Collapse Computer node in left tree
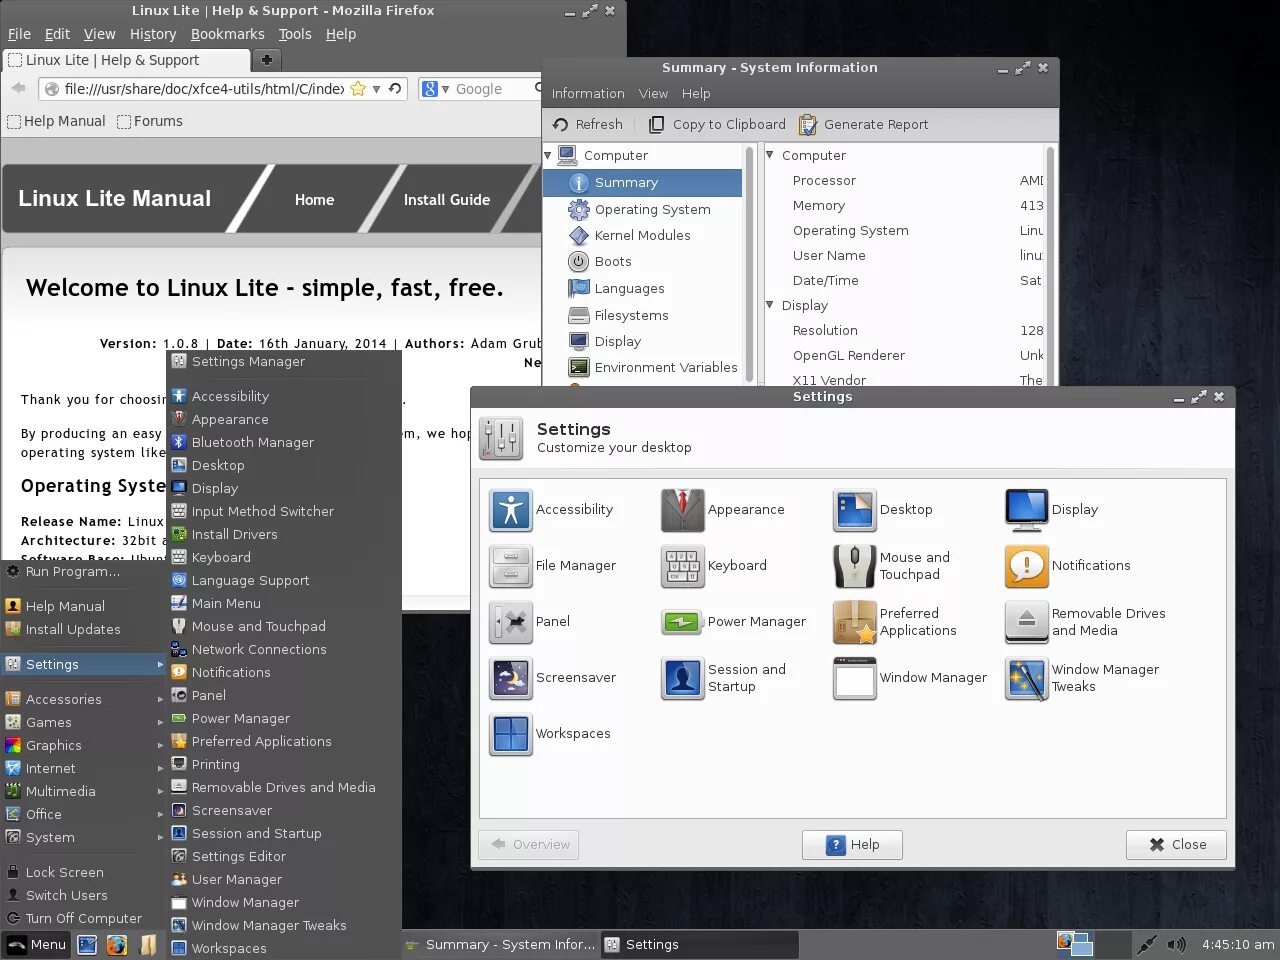The width and height of the screenshot is (1280, 960). point(548,156)
